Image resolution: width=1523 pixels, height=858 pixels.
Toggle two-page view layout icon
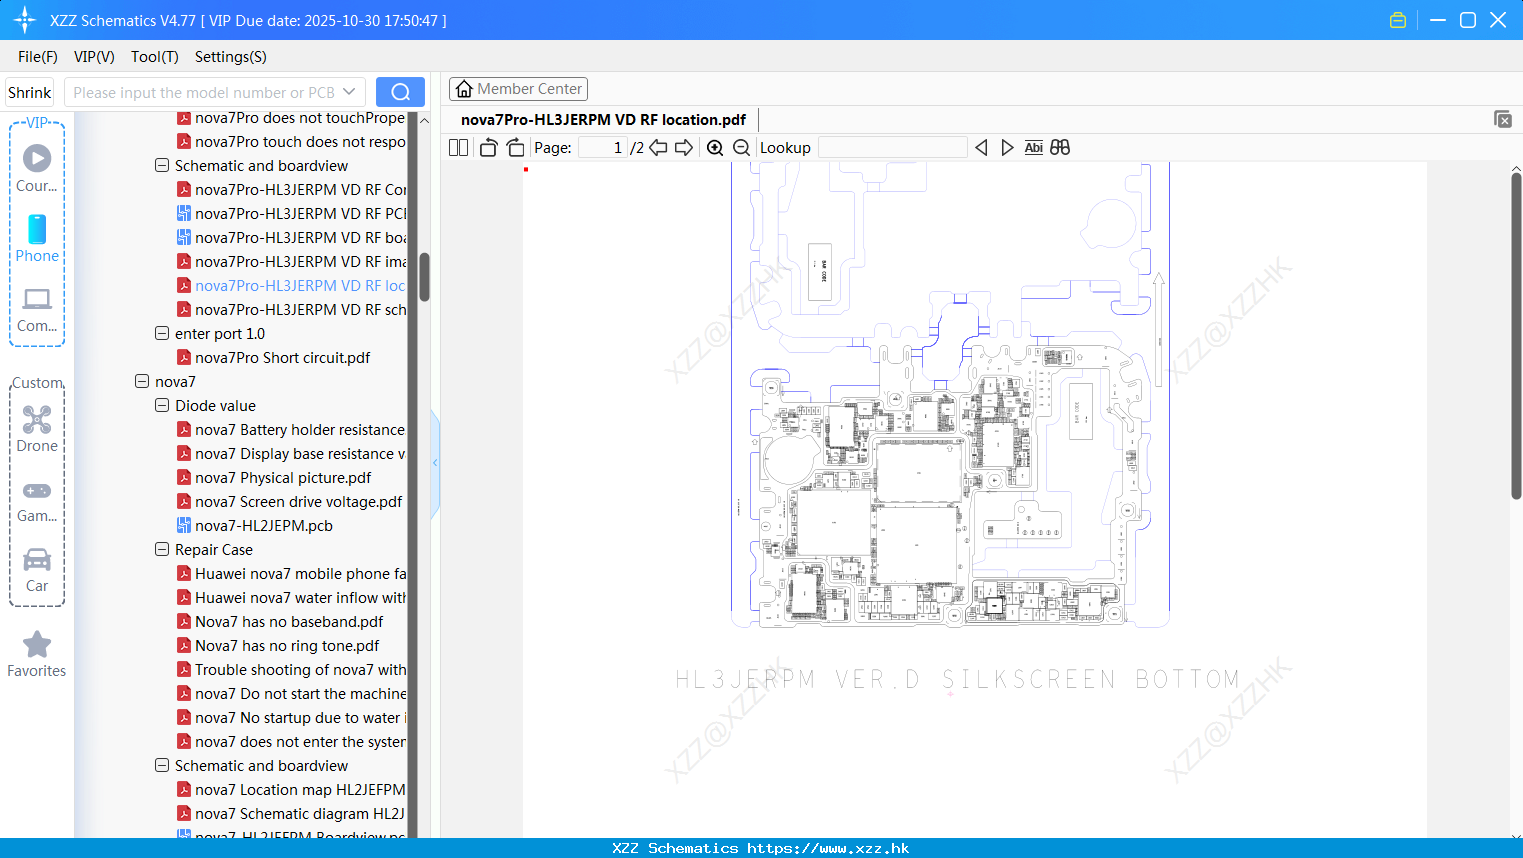458,148
